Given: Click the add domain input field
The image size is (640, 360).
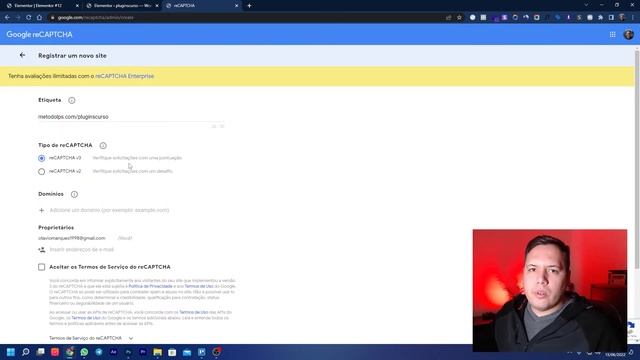Looking at the screenshot, I should pyautogui.click(x=109, y=210).
